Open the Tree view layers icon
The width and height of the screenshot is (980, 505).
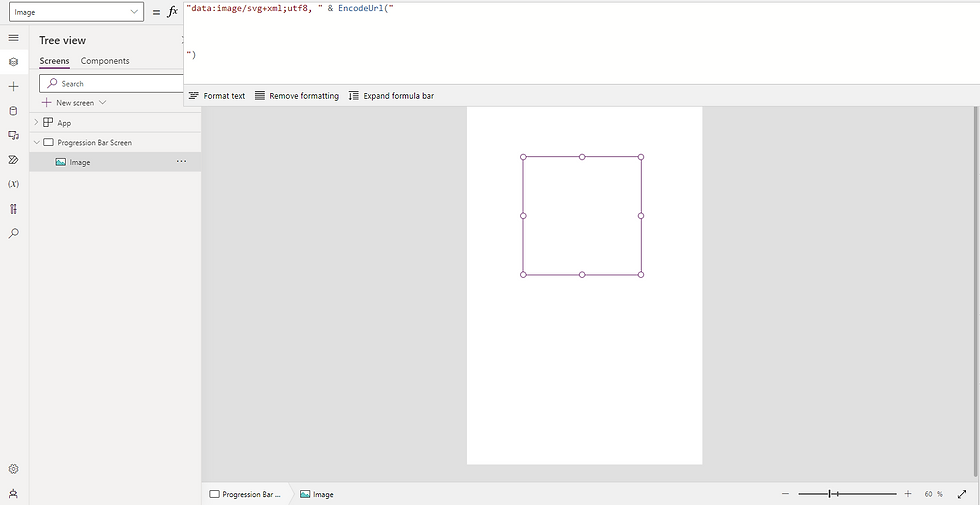[x=13, y=62]
